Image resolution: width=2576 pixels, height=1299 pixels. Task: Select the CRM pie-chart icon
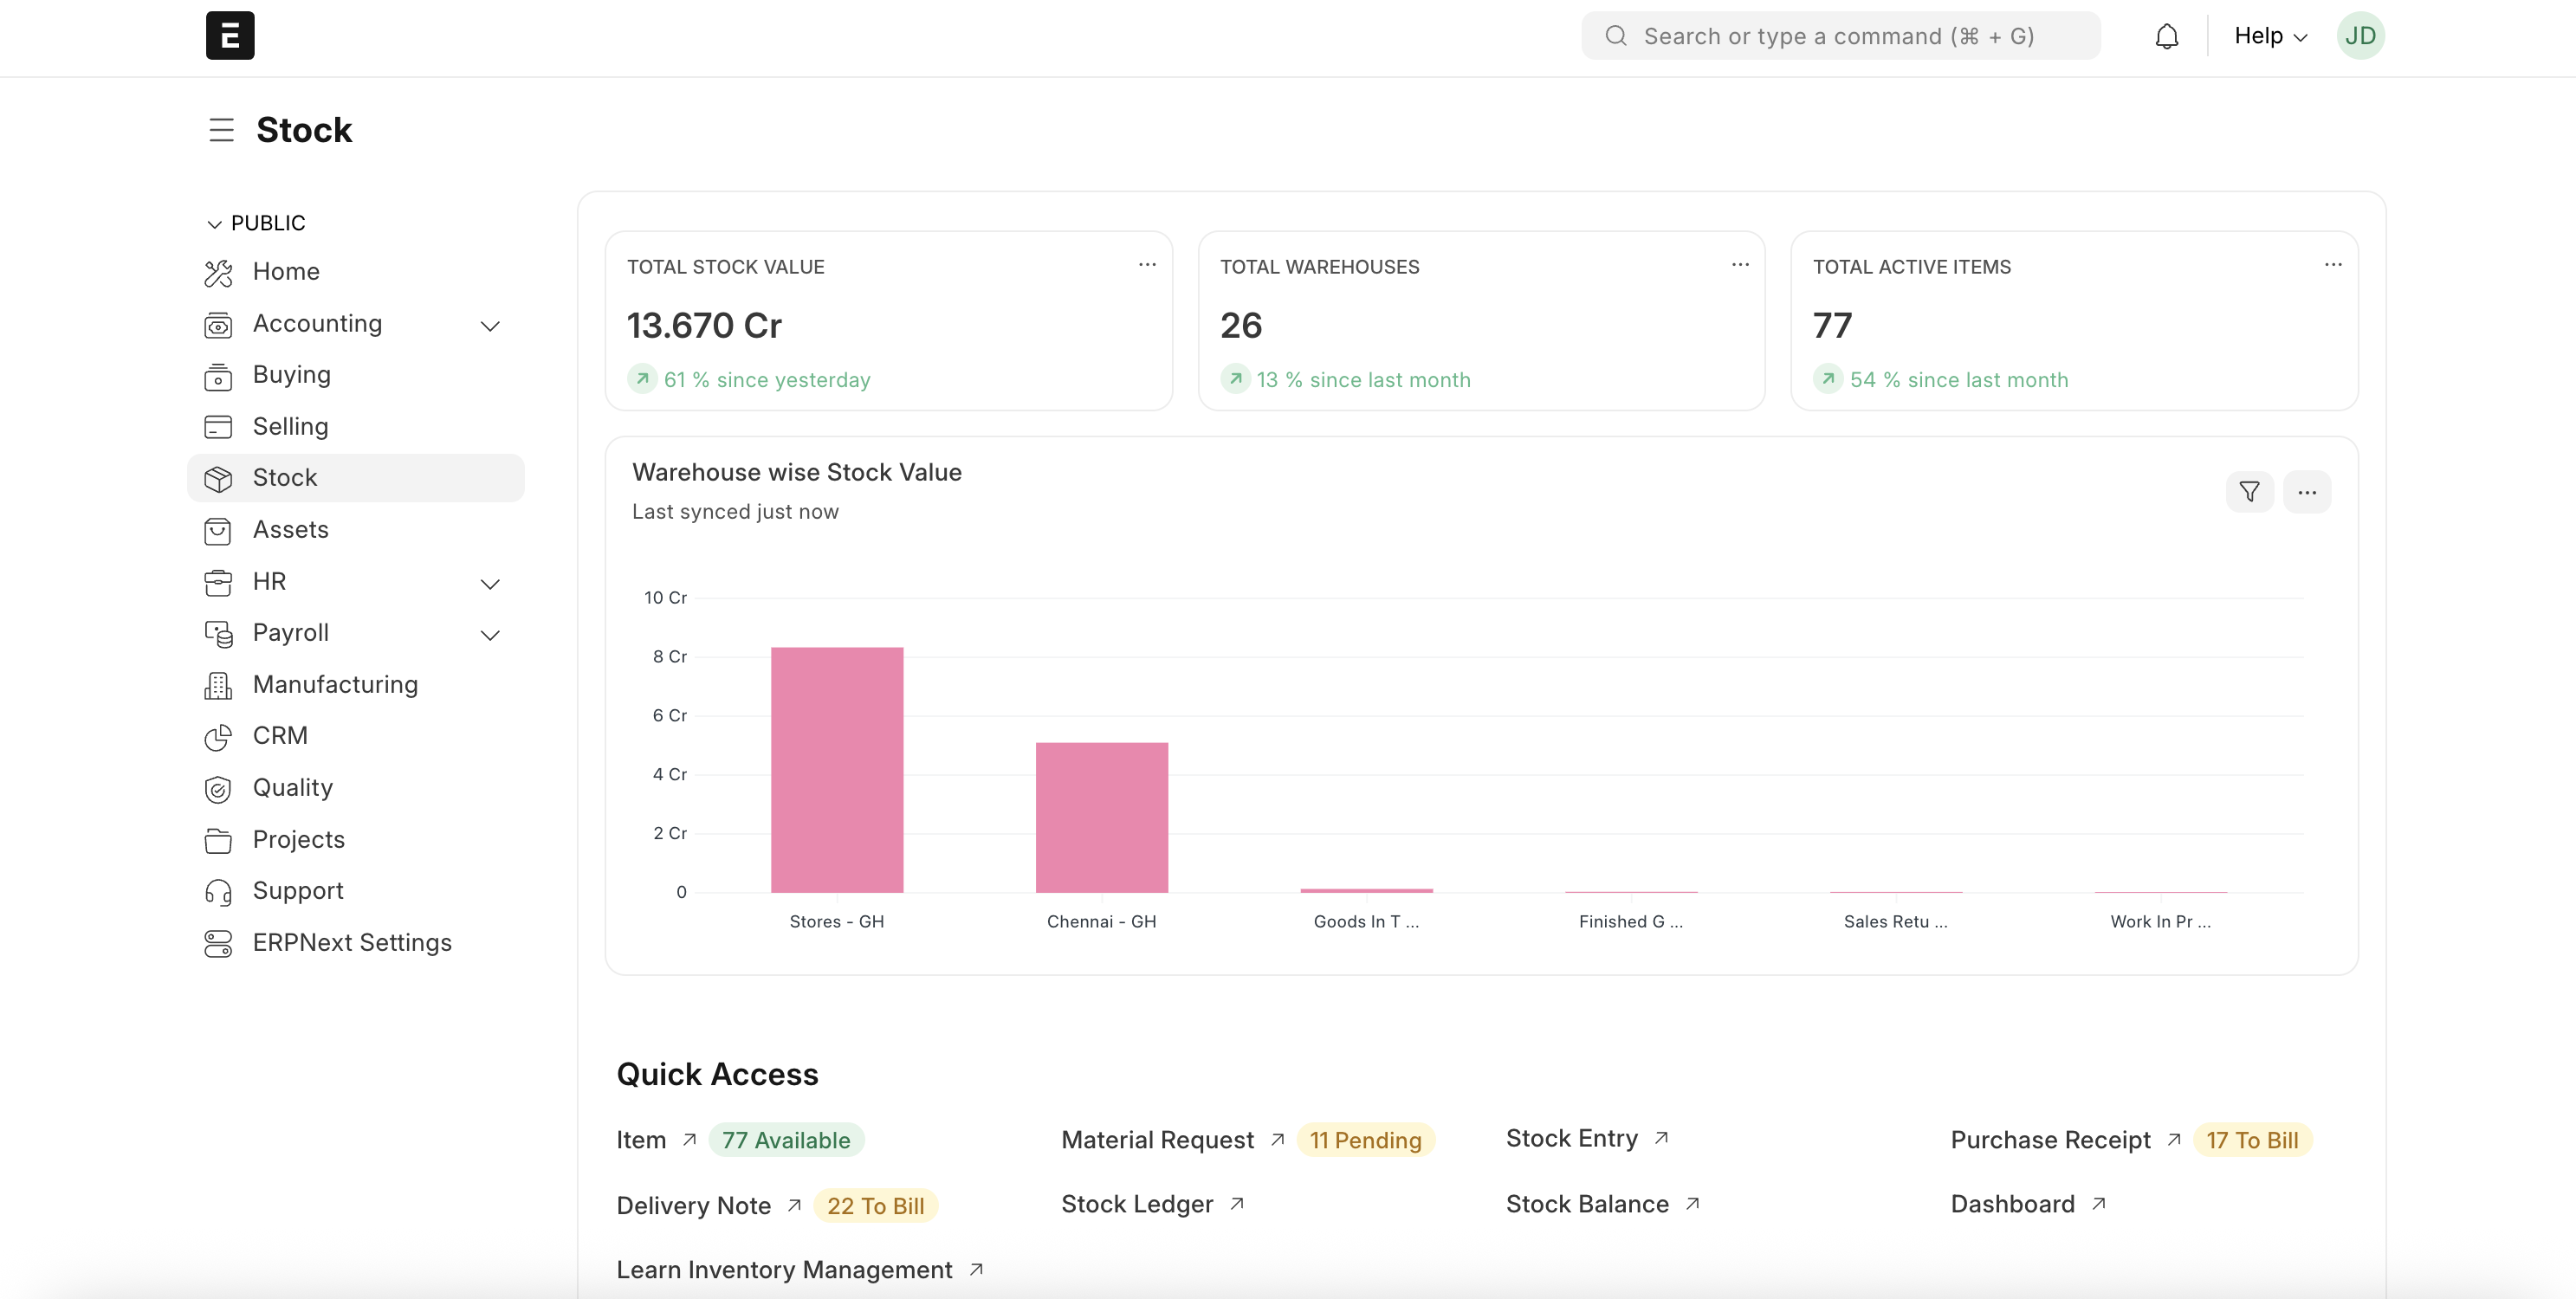click(x=220, y=737)
